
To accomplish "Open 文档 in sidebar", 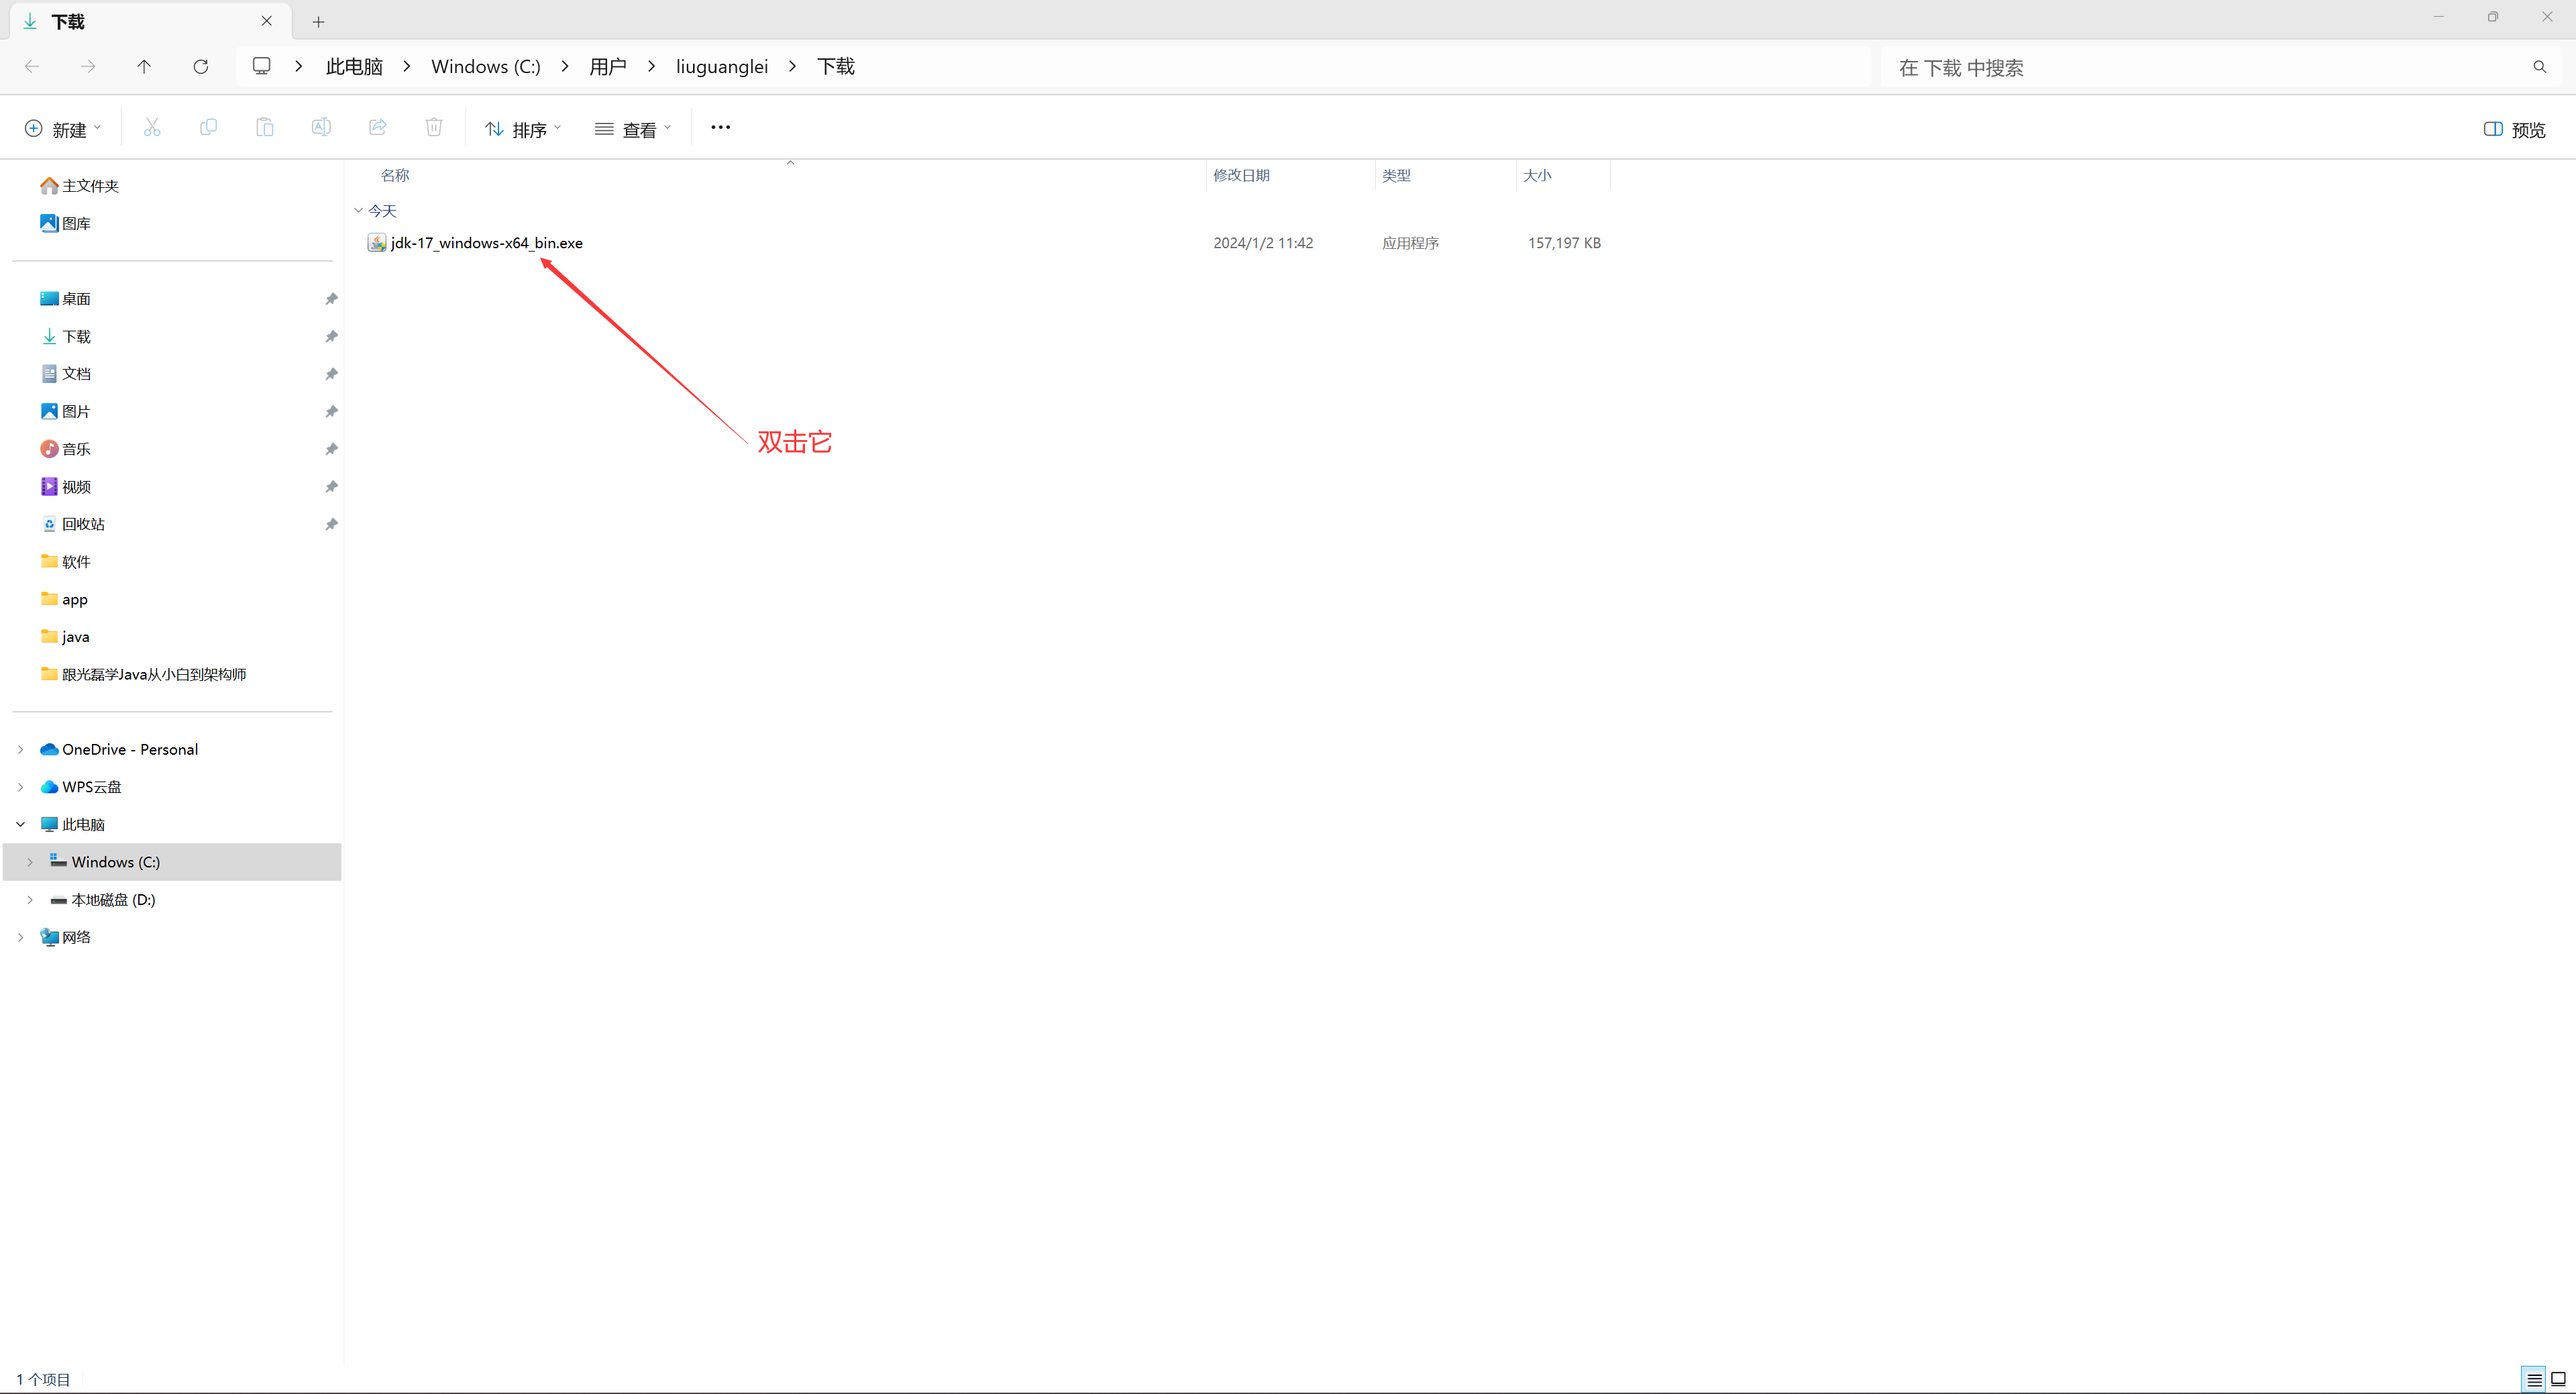I will [65, 374].
